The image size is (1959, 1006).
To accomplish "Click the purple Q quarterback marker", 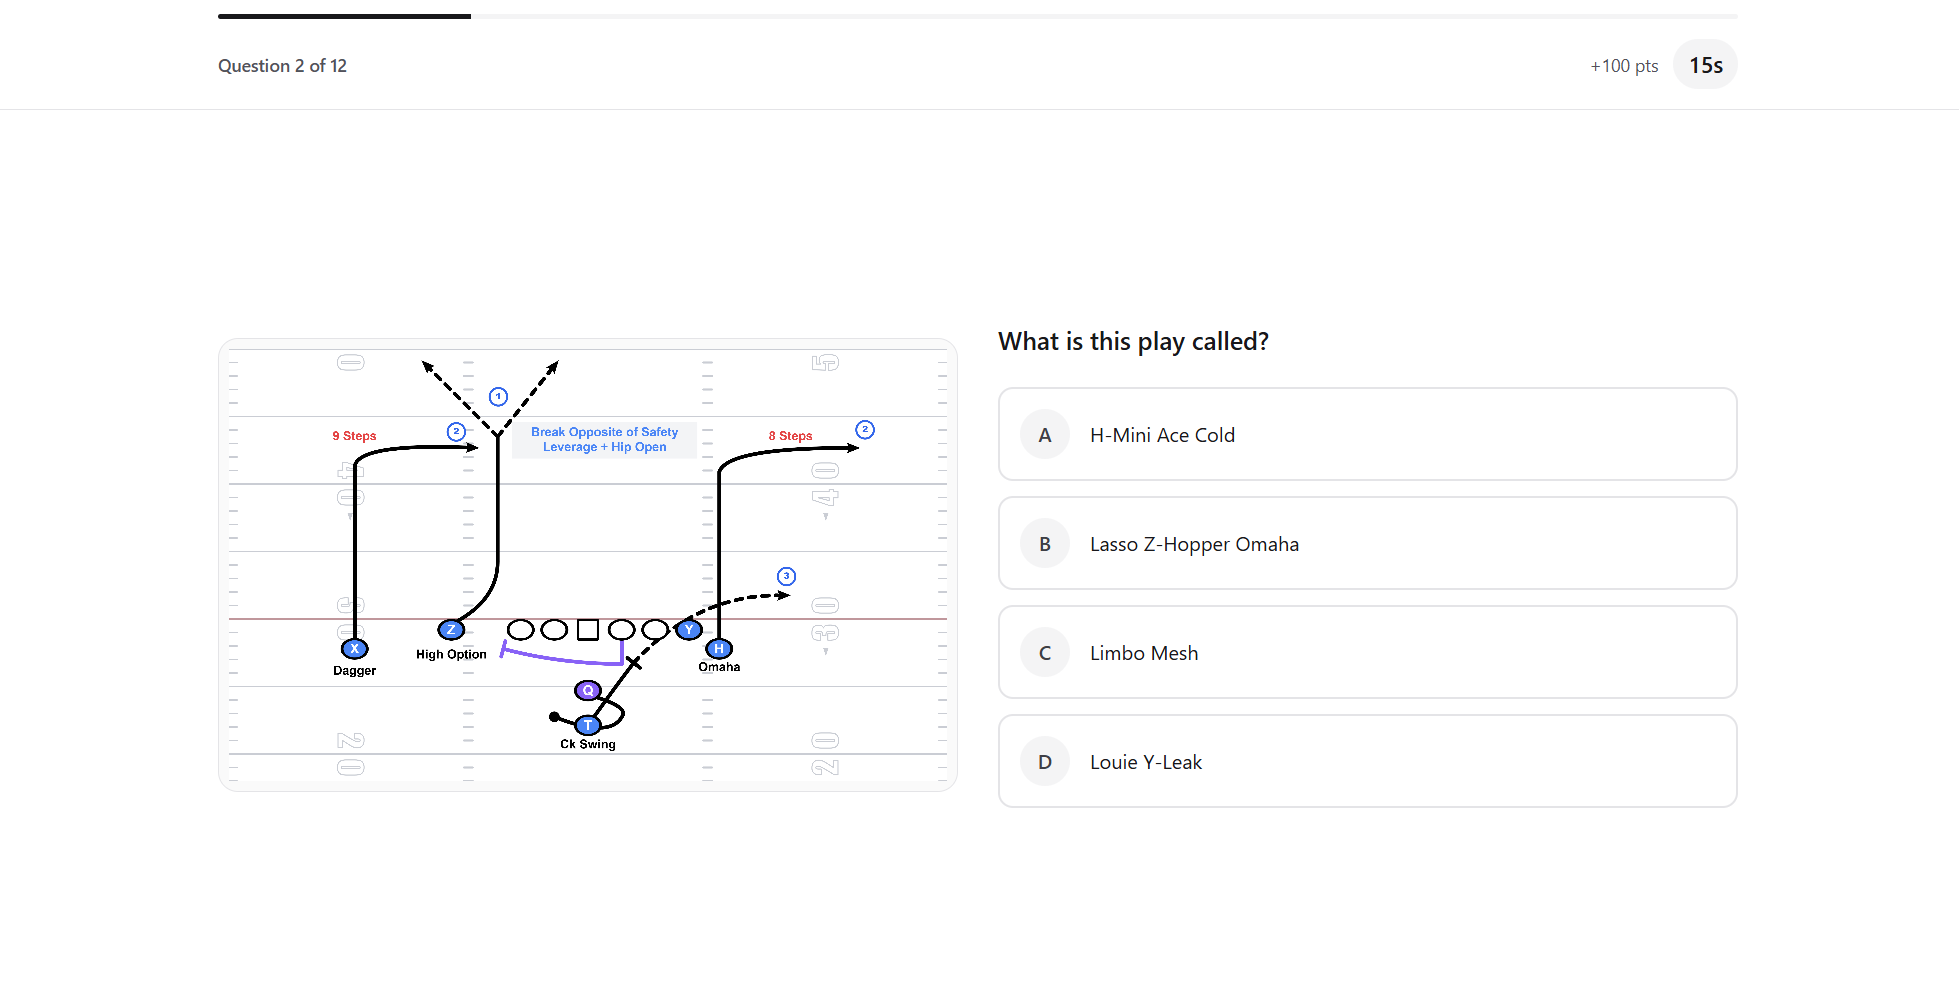I will click(x=588, y=690).
